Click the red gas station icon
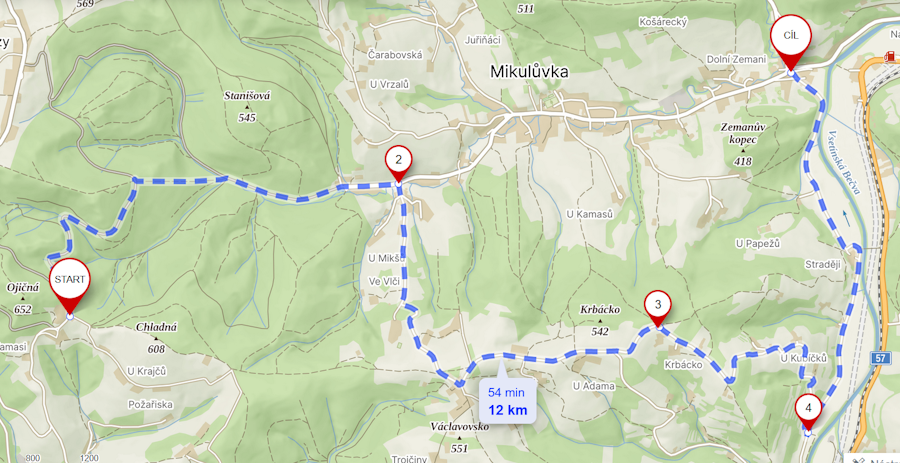Screen dimensions: 900x463 coord(889,56)
